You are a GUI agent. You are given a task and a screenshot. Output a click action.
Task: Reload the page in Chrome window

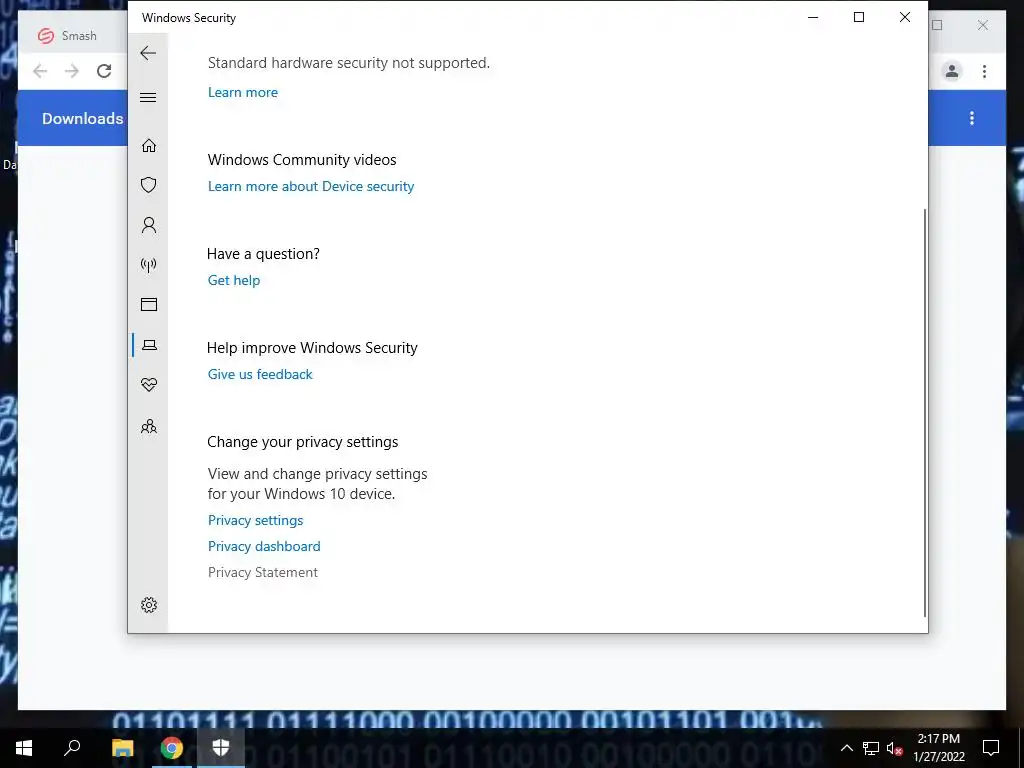[104, 71]
